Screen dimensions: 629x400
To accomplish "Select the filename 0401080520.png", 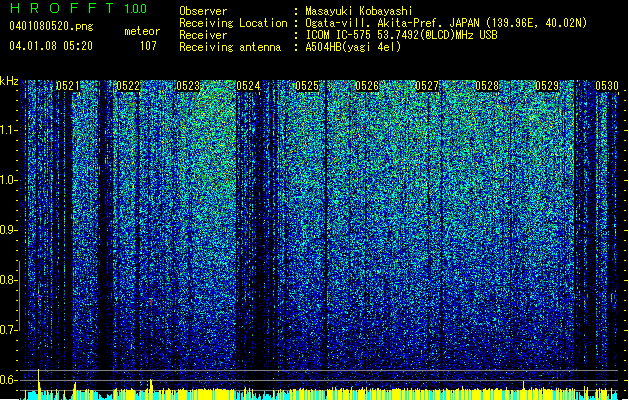I will pos(51,27).
